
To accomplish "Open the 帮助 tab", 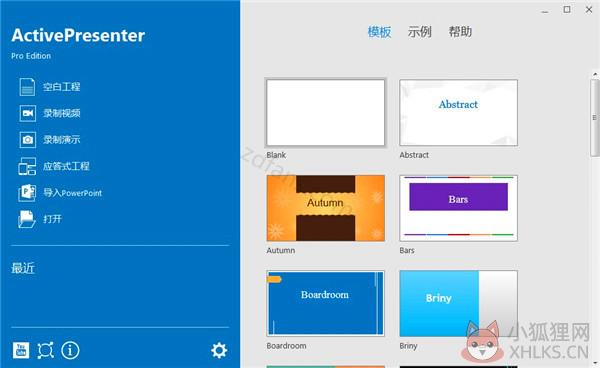I will 460,32.
